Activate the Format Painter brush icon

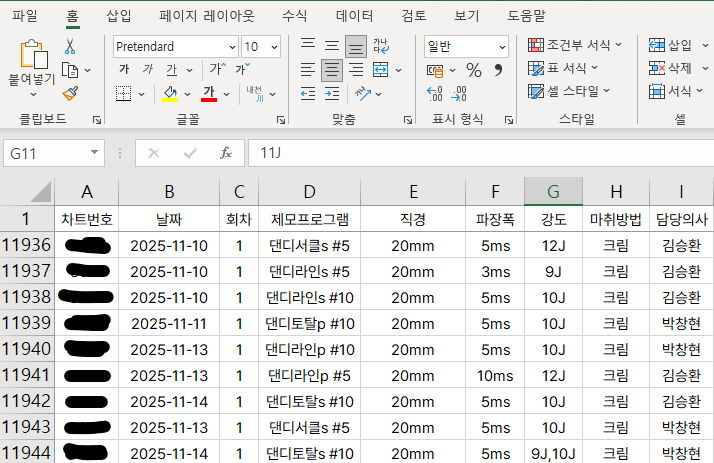pos(70,94)
